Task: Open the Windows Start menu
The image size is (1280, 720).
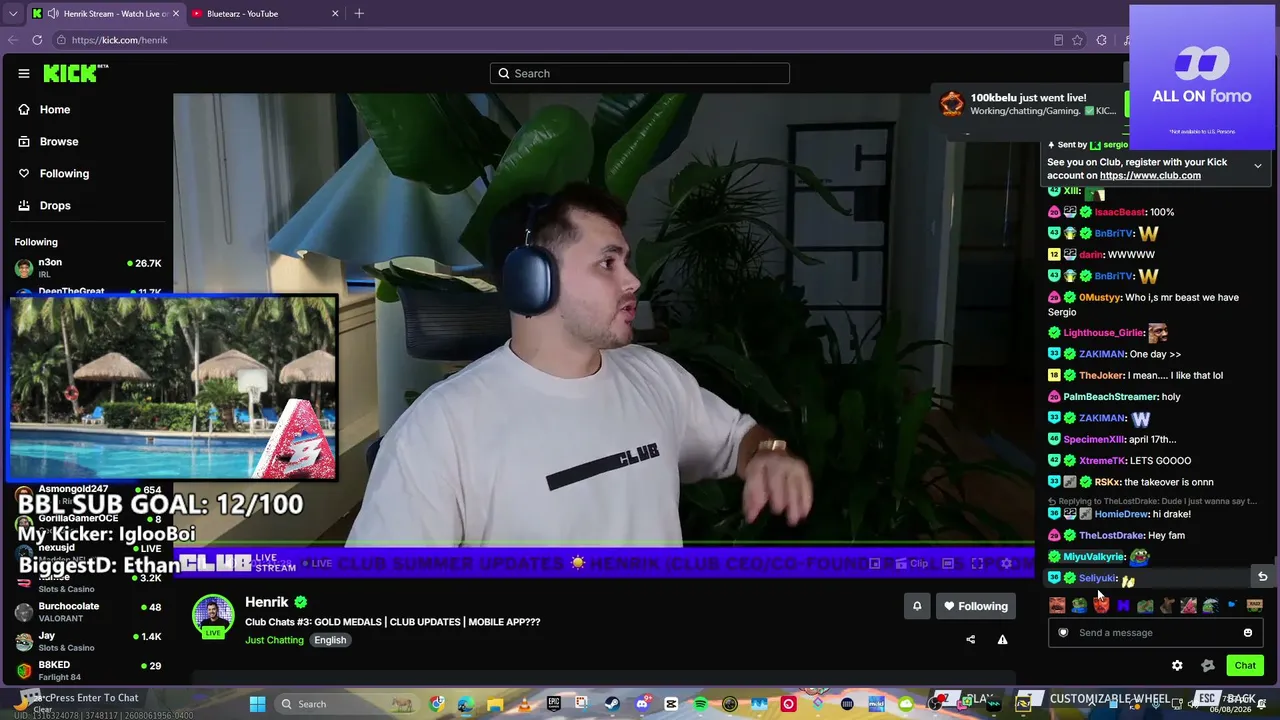Action: 257,704
